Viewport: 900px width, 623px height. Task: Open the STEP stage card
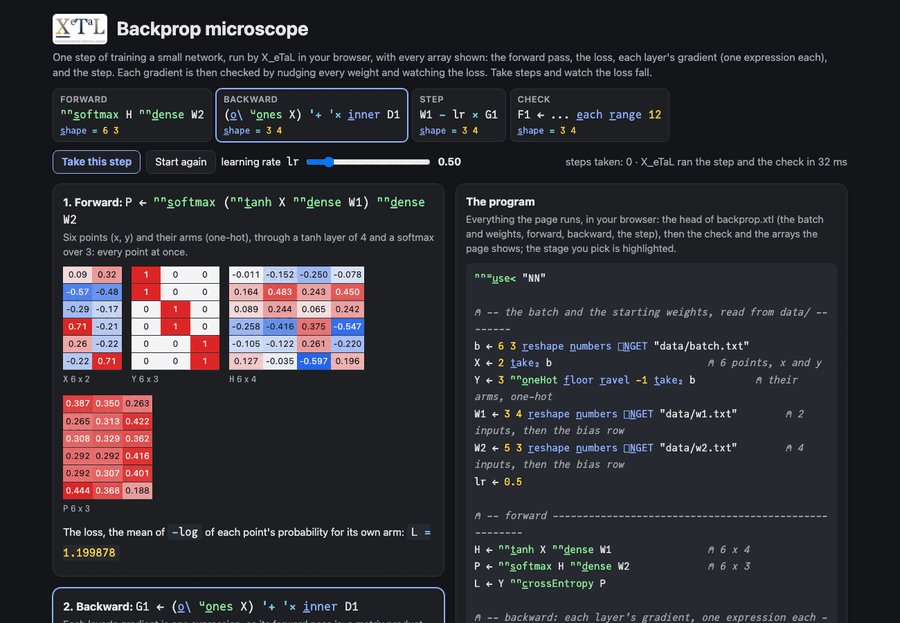click(459, 115)
